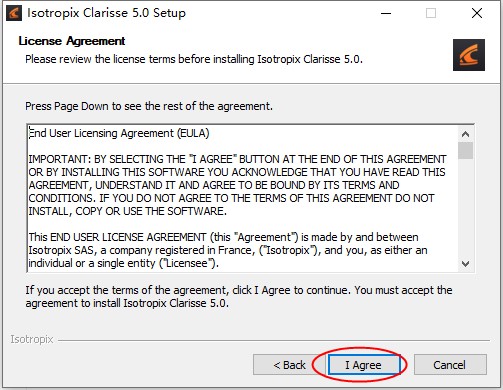Viewport: 503px width, 390px height.
Task: Click the Isotropix branding label
Action: 32,339
